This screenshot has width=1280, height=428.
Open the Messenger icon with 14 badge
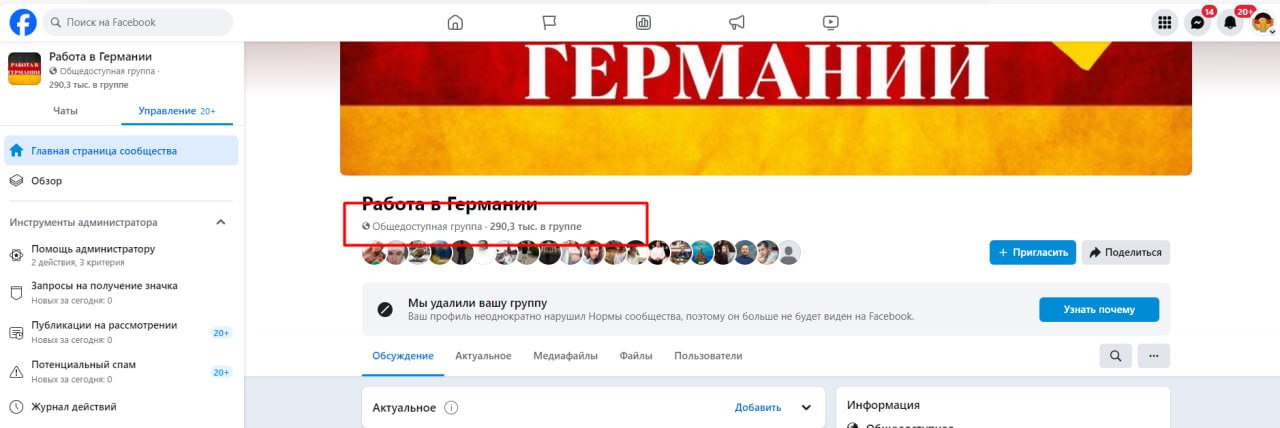[x=1197, y=22]
